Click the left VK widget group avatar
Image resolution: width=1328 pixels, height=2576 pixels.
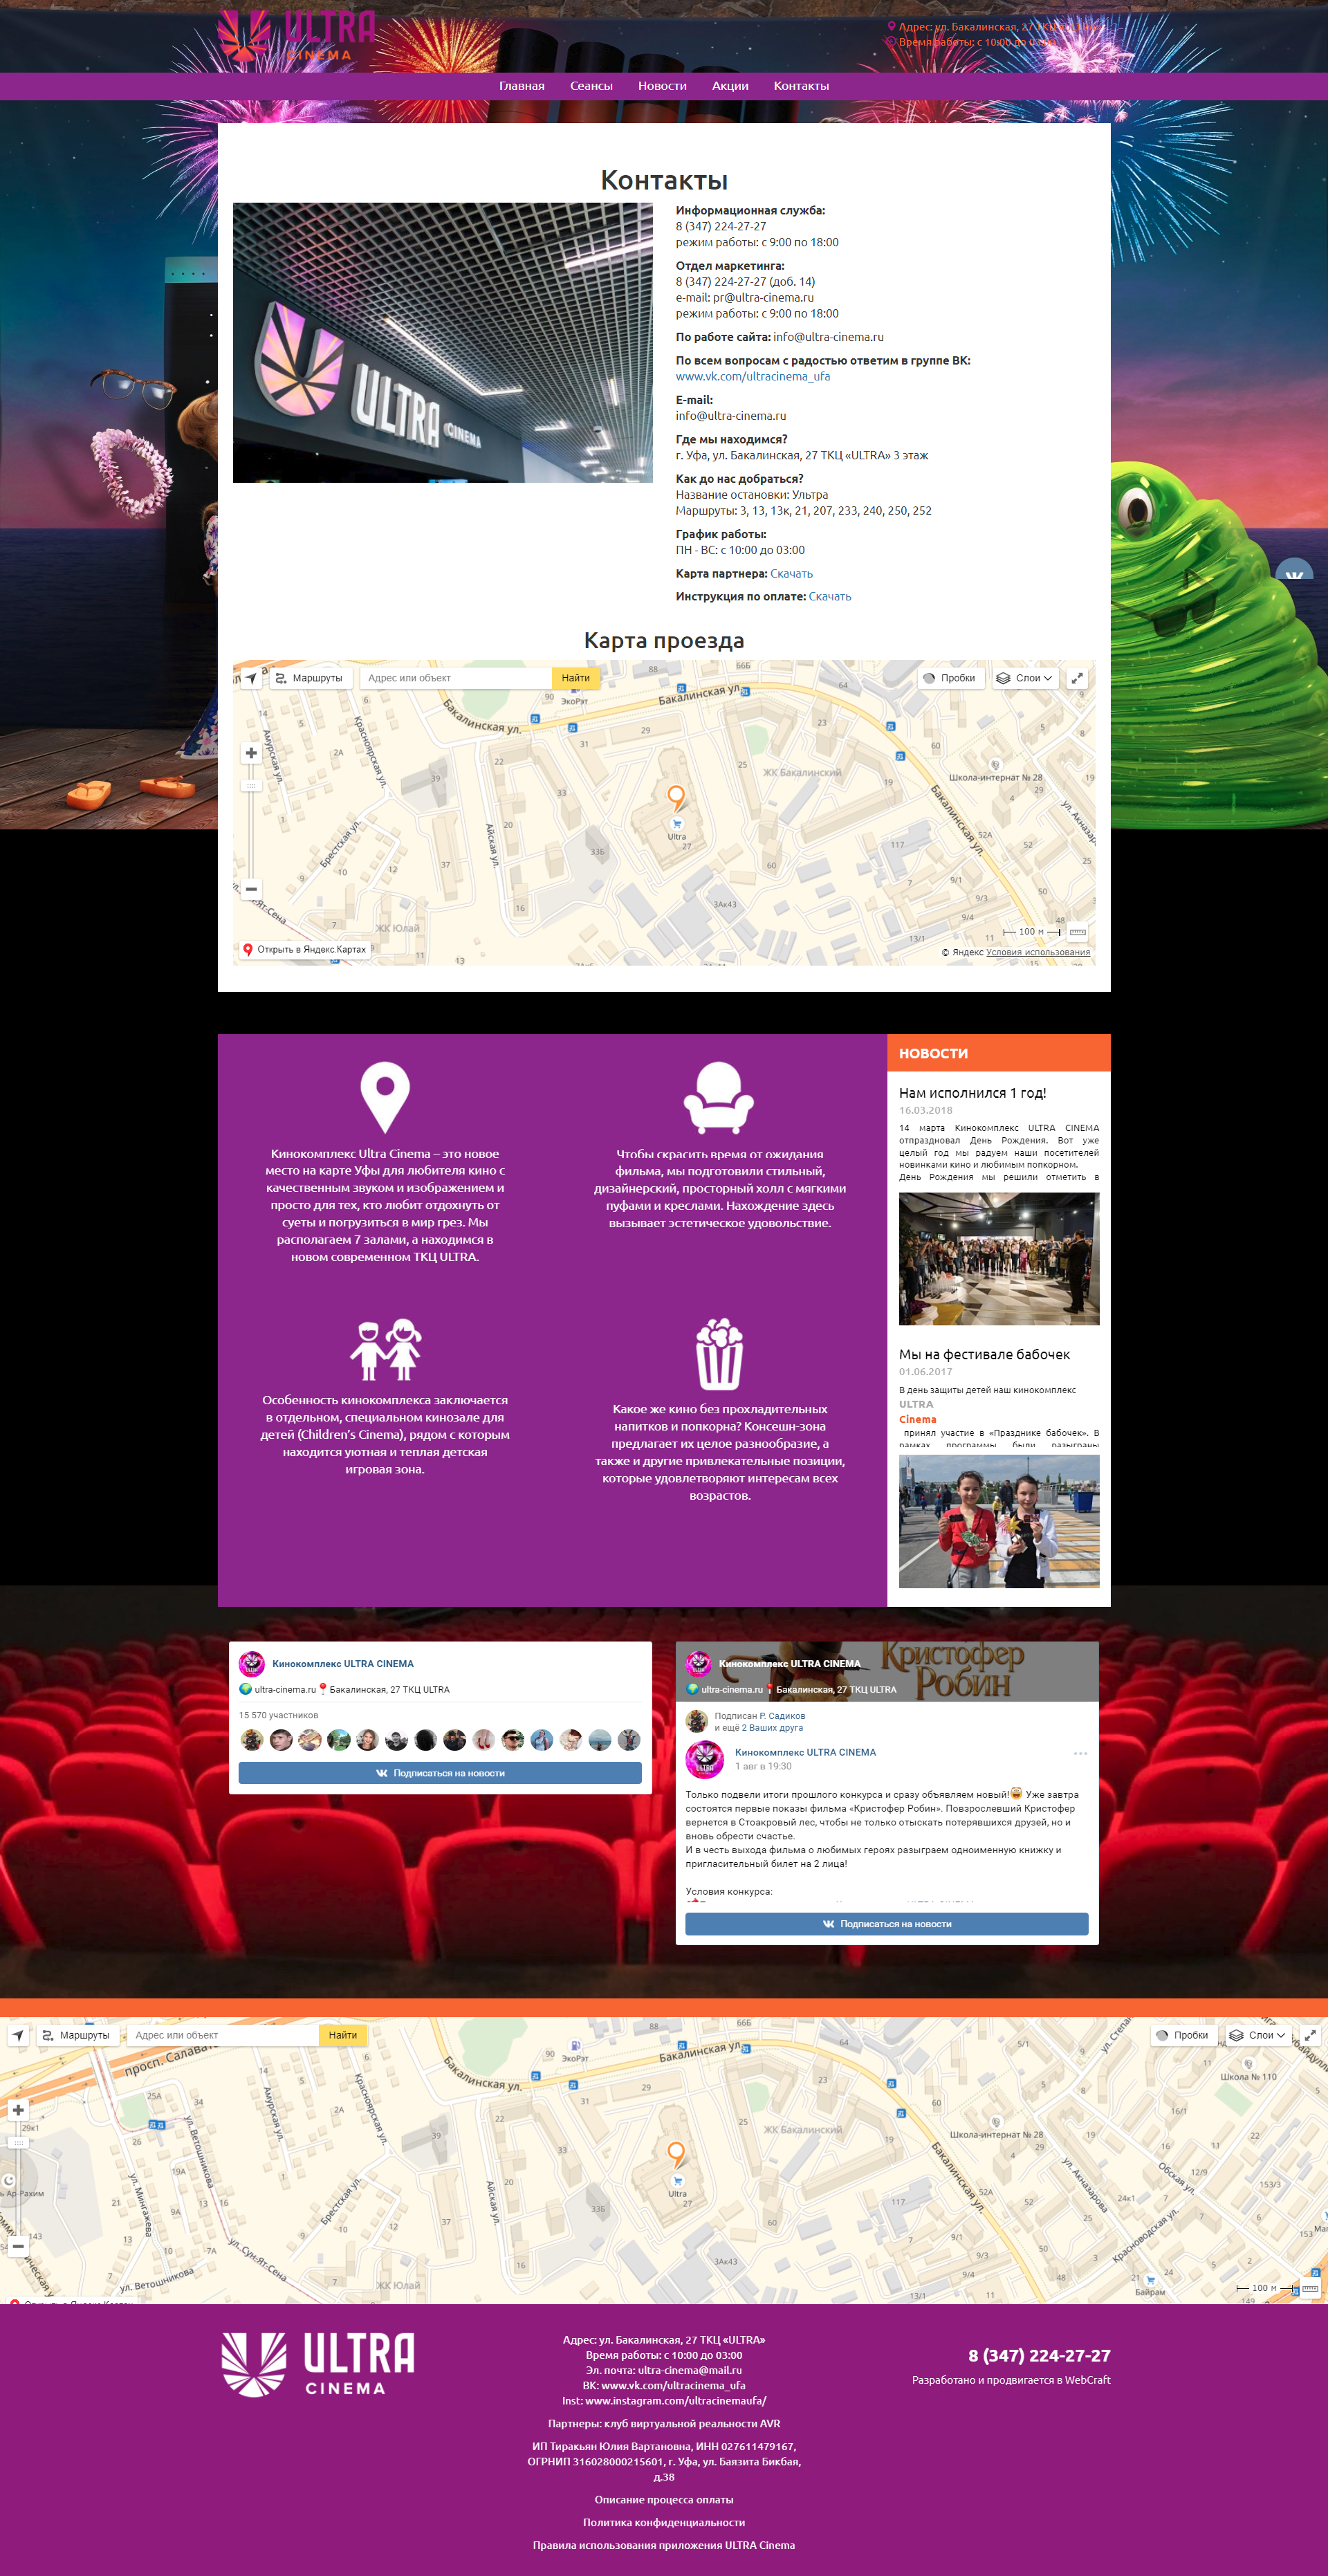tap(251, 1664)
